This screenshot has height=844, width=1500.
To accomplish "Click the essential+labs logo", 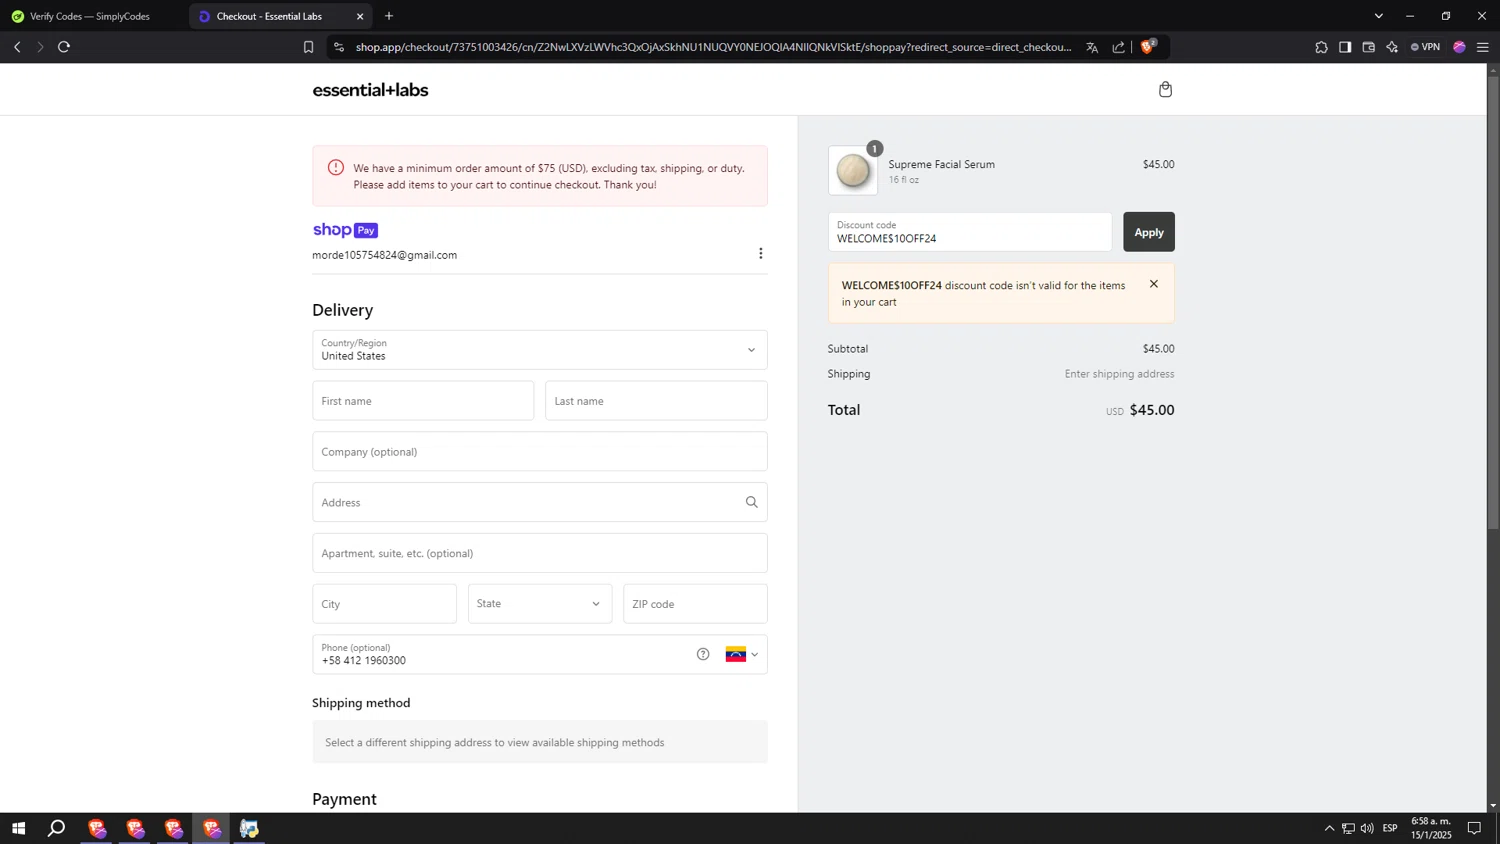I will (x=370, y=90).
